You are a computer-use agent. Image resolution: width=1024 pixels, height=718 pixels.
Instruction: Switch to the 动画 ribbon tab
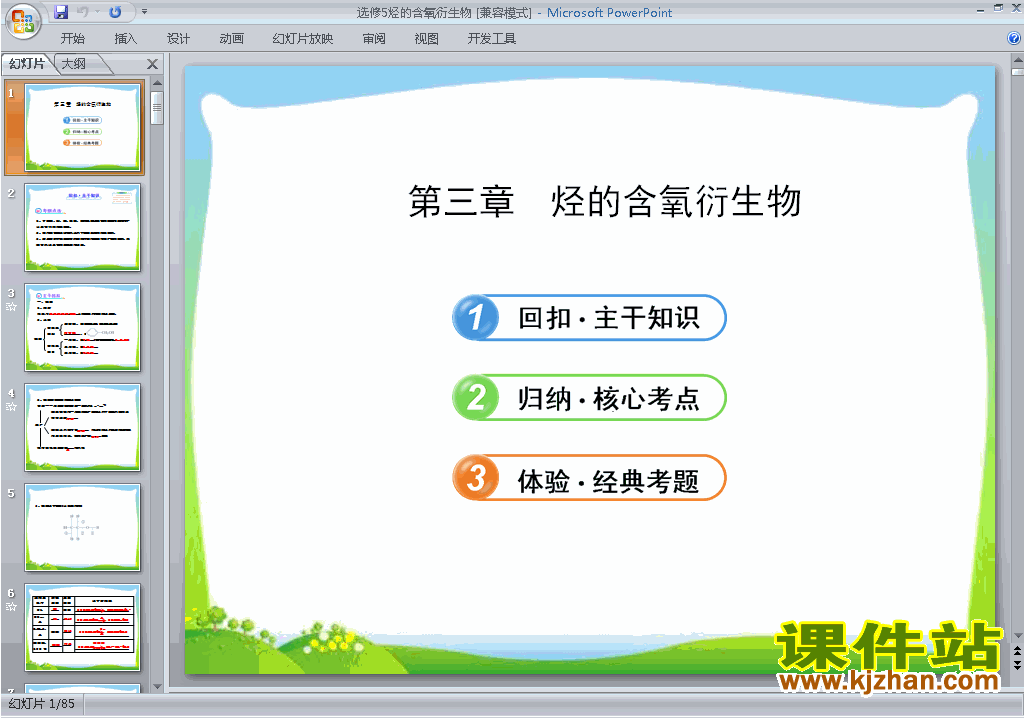pyautogui.click(x=231, y=39)
